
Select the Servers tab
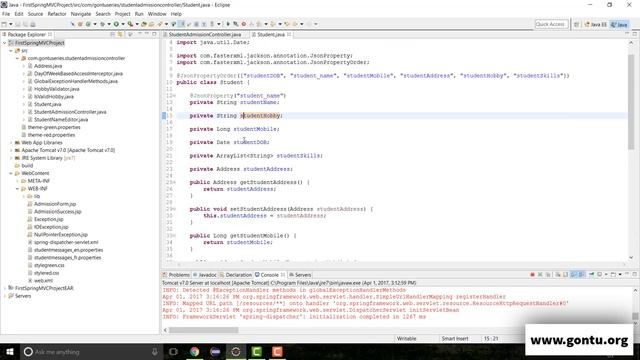pyautogui.click(x=300, y=275)
